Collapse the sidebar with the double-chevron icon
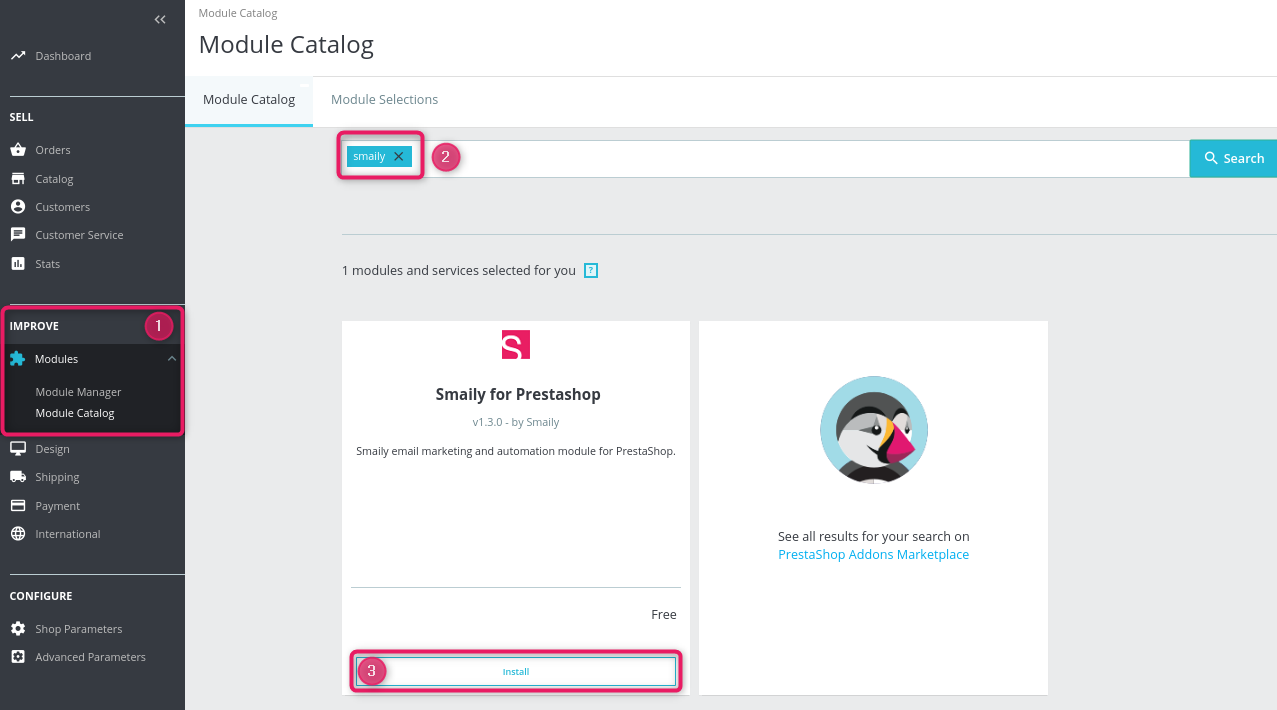This screenshot has width=1277, height=710. (x=160, y=19)
